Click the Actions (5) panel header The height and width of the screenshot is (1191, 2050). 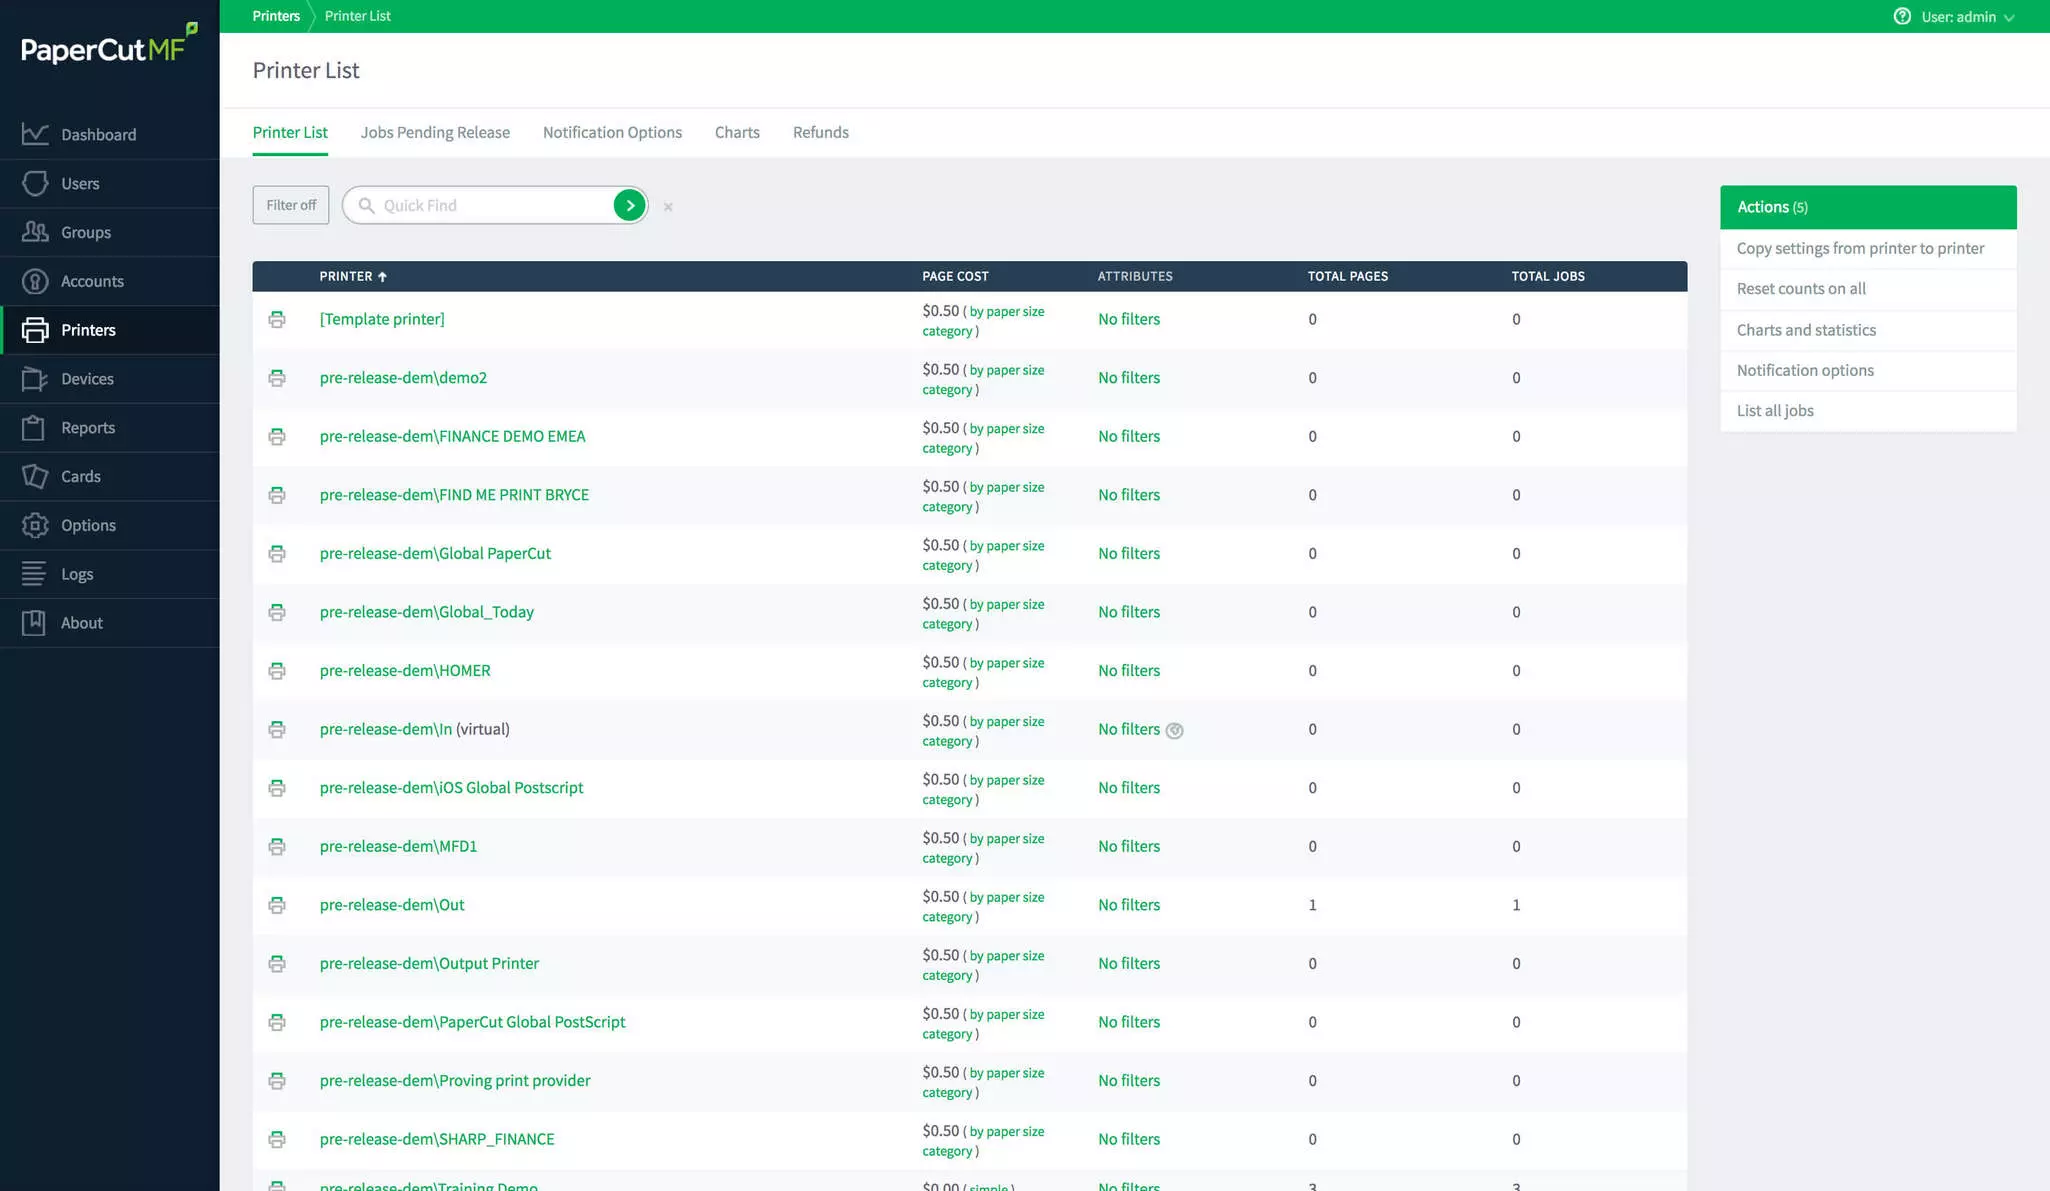tap(1868, 207)
